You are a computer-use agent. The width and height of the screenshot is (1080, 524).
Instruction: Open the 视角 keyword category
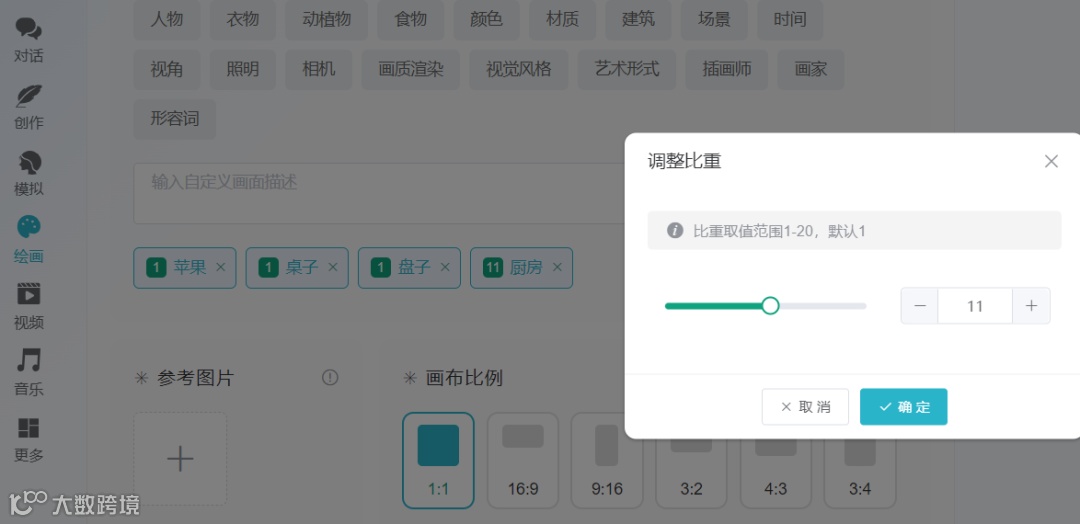pyautogui.click(x=167, y=69)
